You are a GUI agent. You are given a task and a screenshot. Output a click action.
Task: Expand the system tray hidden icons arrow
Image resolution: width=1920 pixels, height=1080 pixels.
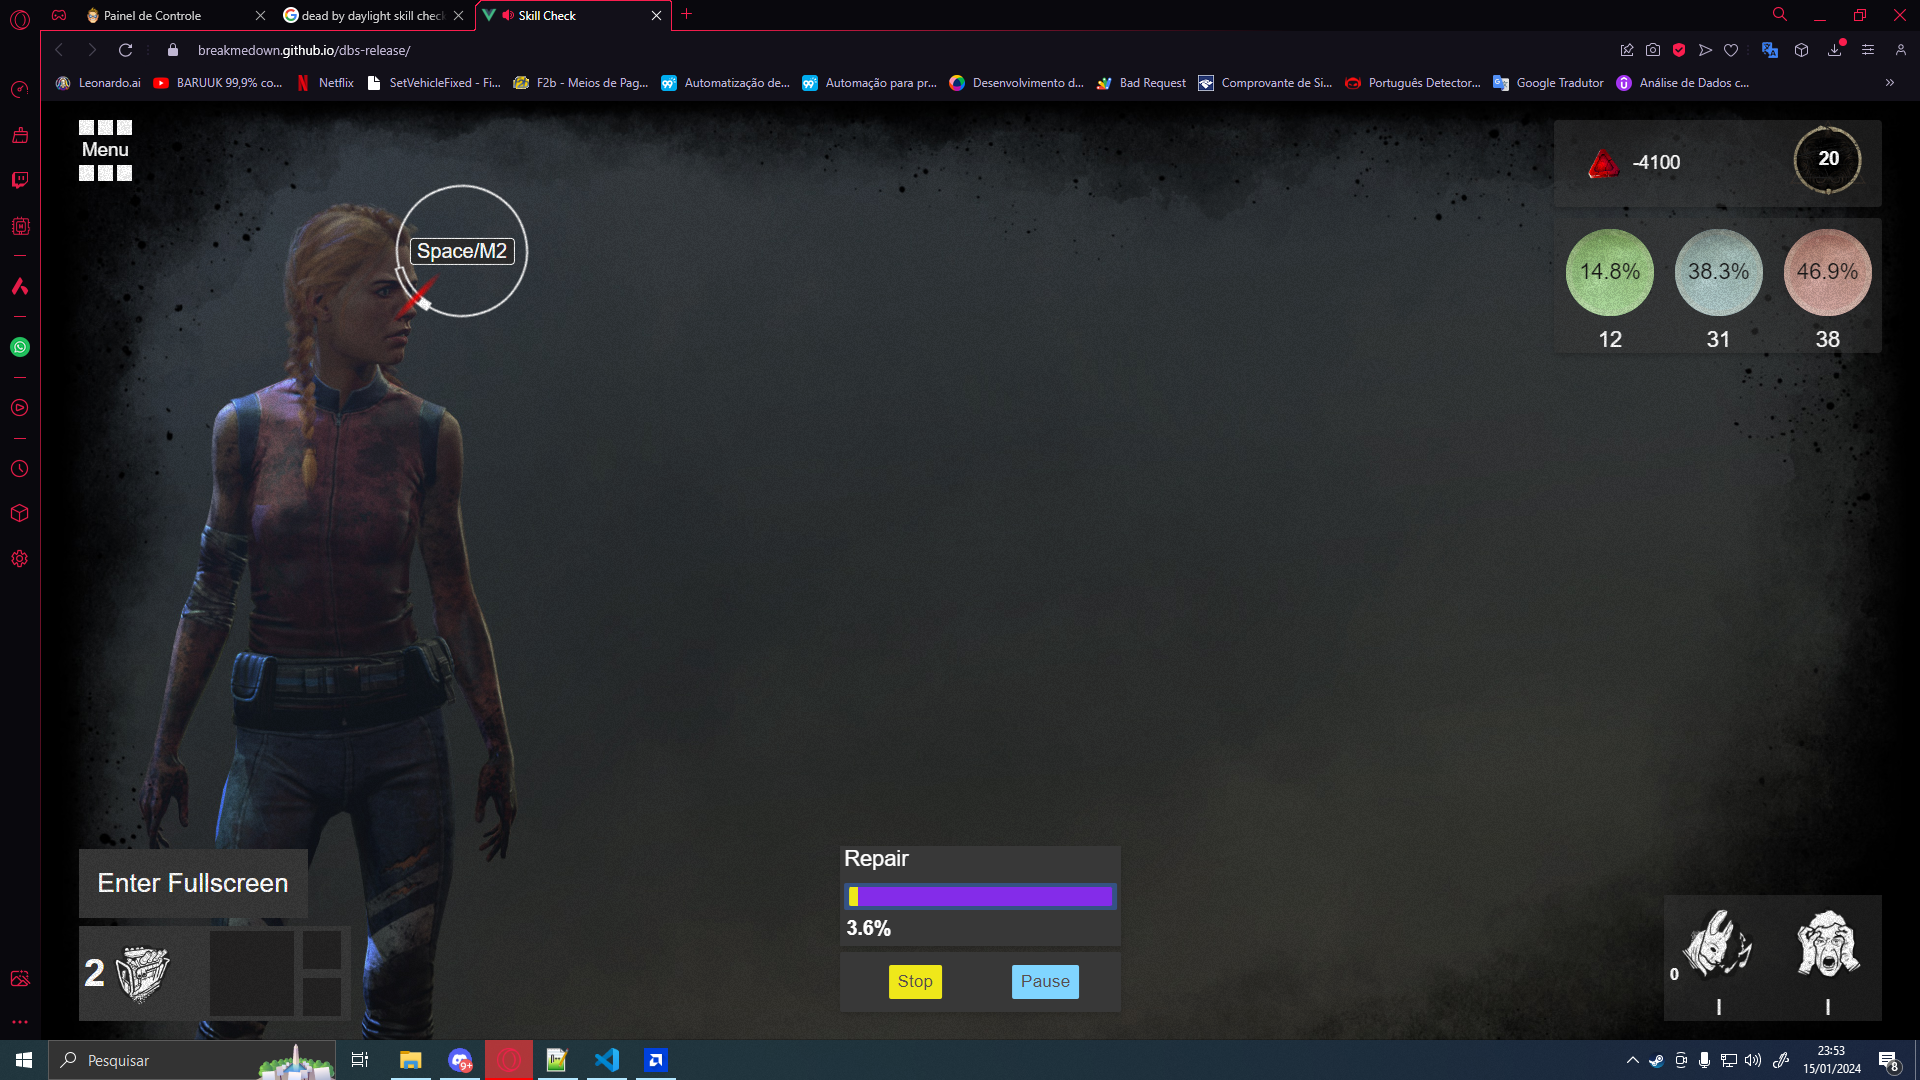pos(1632,1060)
